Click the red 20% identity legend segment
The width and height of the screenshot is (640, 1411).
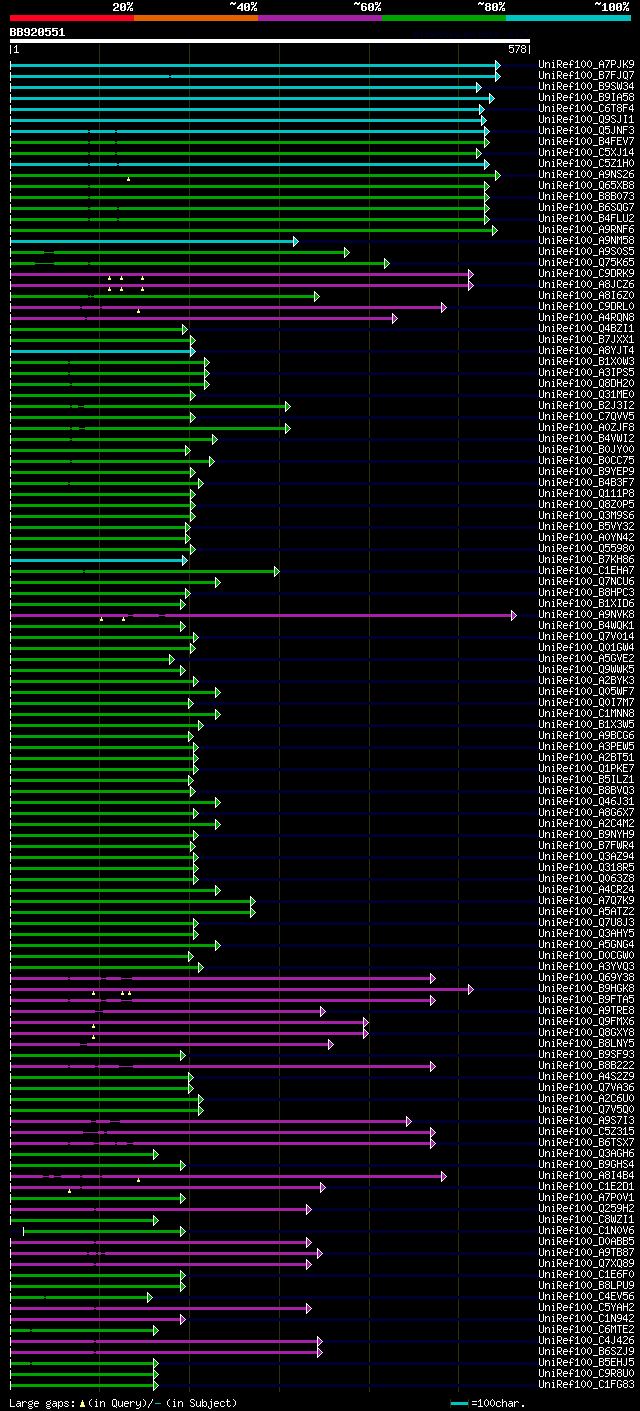pyautogui.click(x=72, y=18)
